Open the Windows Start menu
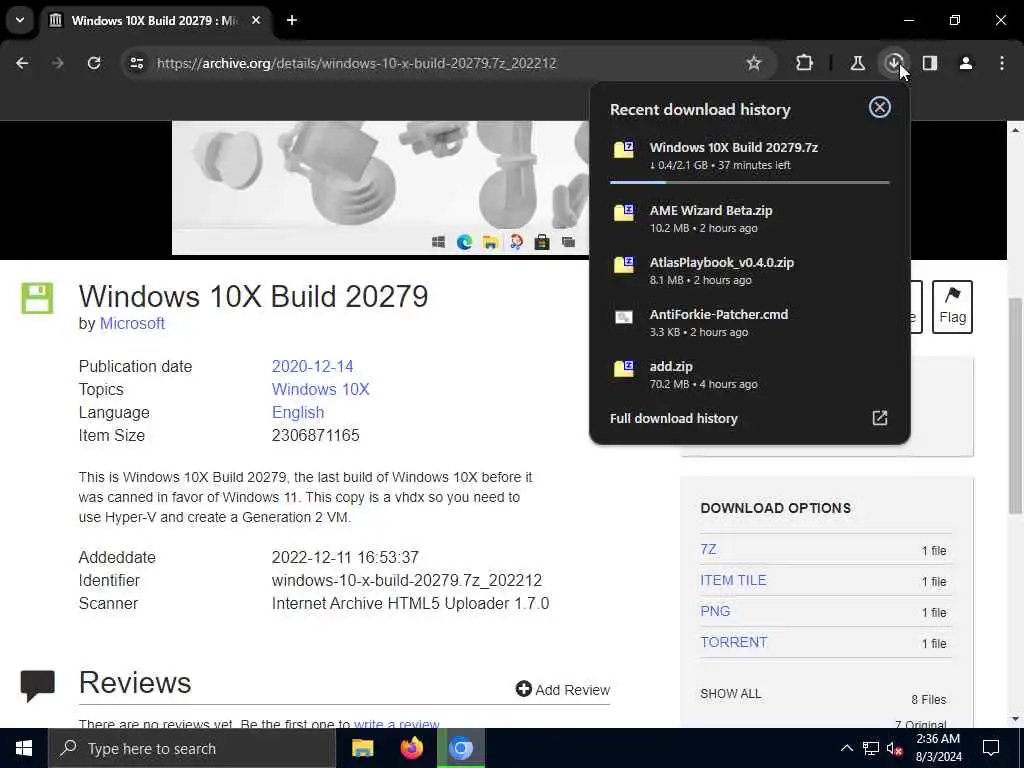Viewport: 1024px width, 768px height. (x=24, y=748)
